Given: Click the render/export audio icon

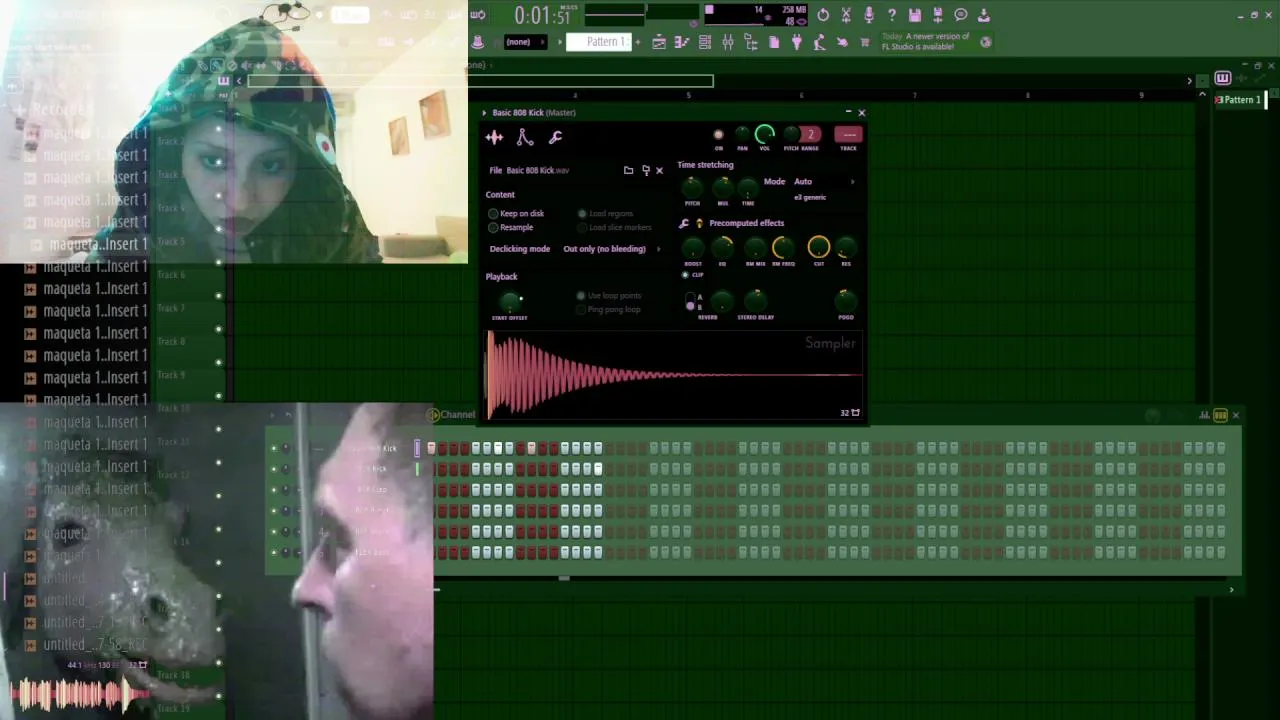Looking at the screenshot, I should pyautogui.click(x=938, y=15).
